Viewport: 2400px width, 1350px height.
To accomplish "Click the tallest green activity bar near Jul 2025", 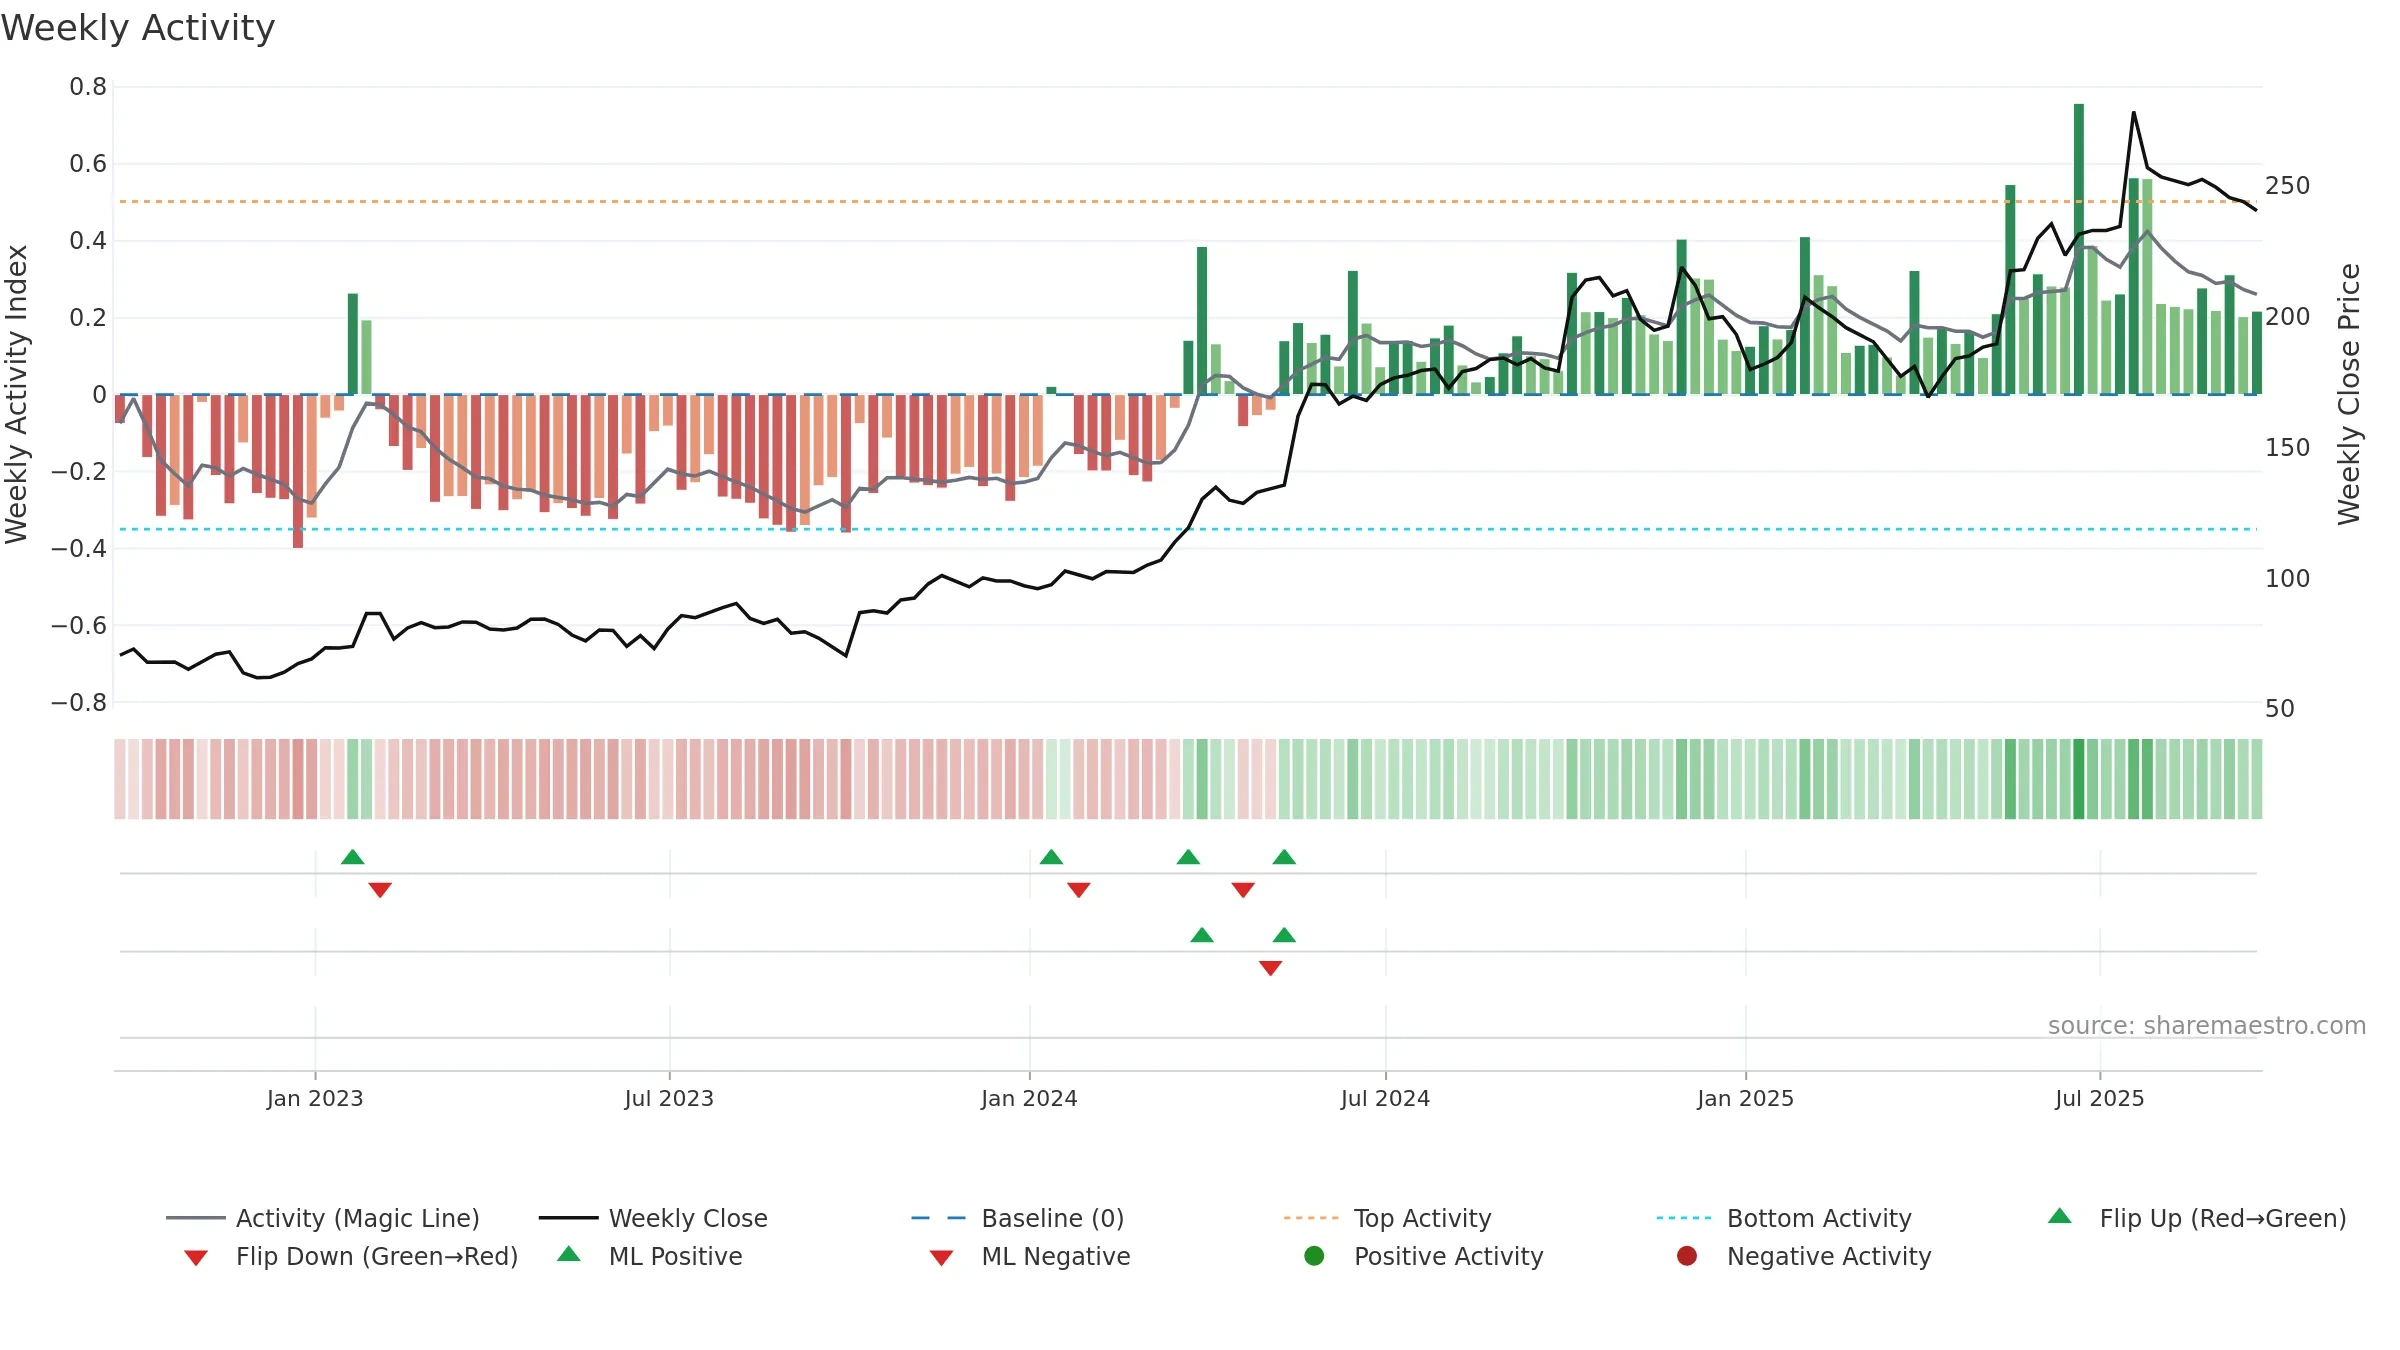I will [x=2079, y=249].
